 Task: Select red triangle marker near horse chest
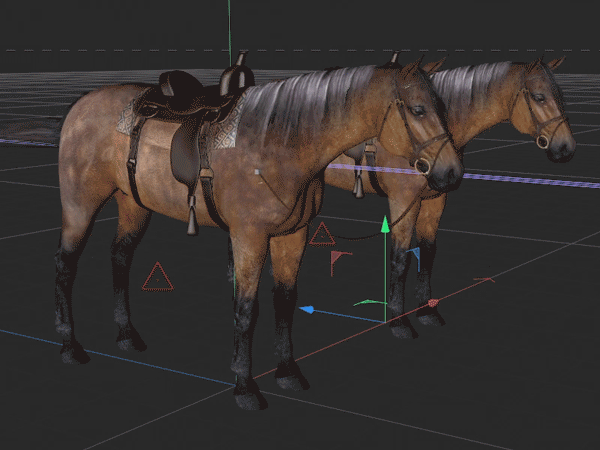(x=322, y=234)
